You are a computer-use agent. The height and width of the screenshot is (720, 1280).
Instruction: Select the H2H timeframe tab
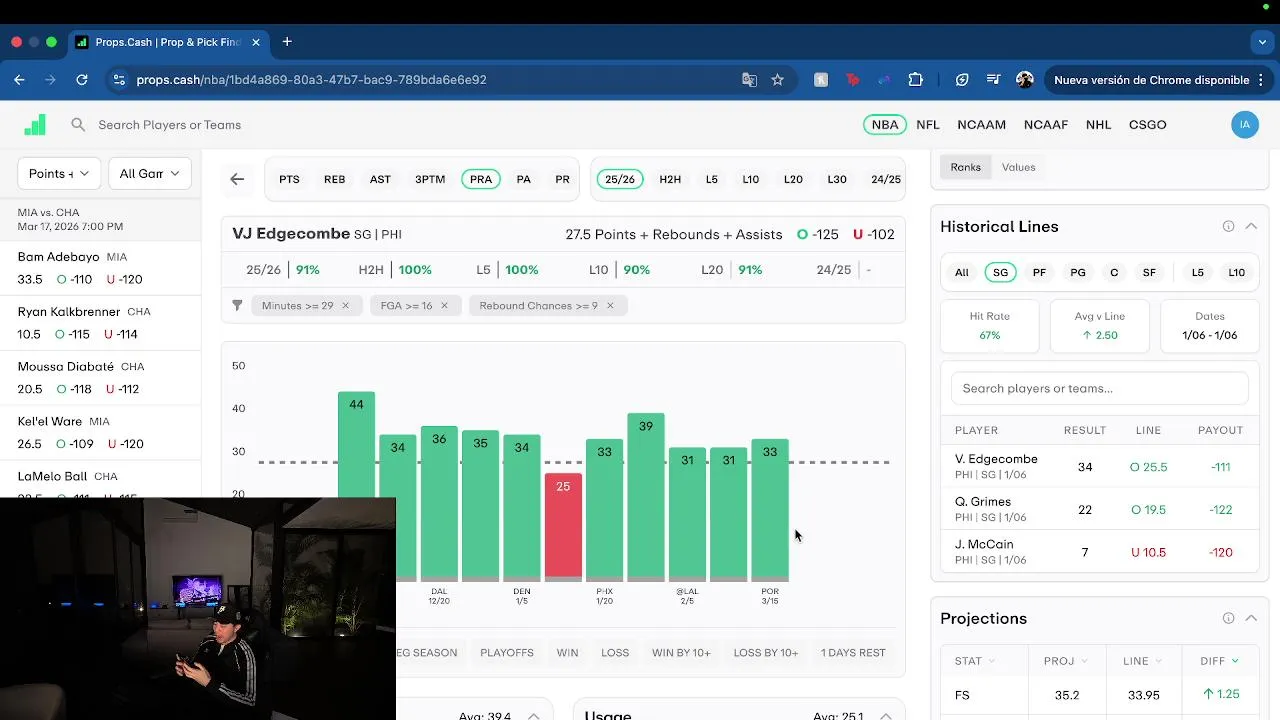(x=670, y=179)
